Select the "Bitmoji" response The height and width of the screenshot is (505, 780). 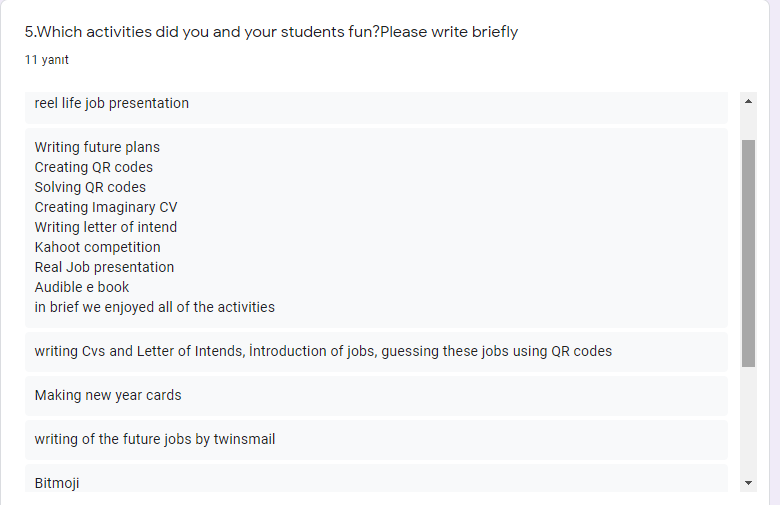[x=57, y=482]
